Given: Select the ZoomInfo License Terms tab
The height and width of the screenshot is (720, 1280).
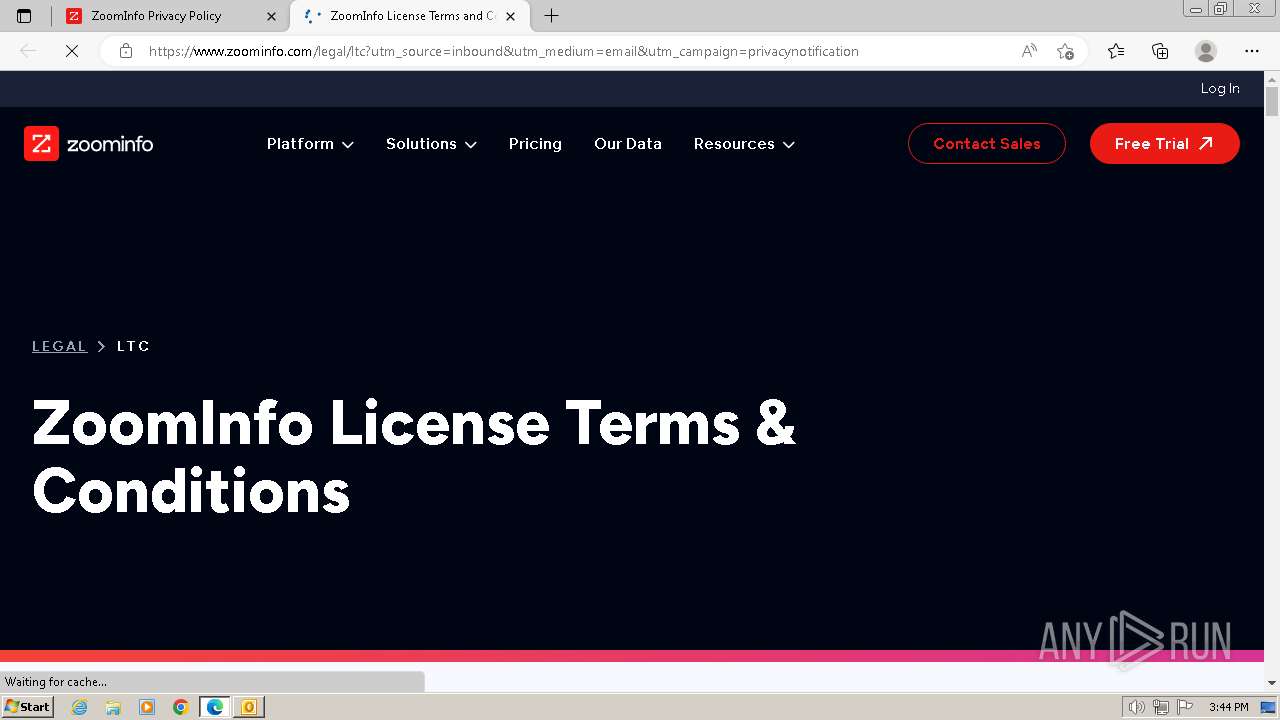Looking at the screenshot, I should 410,16.
